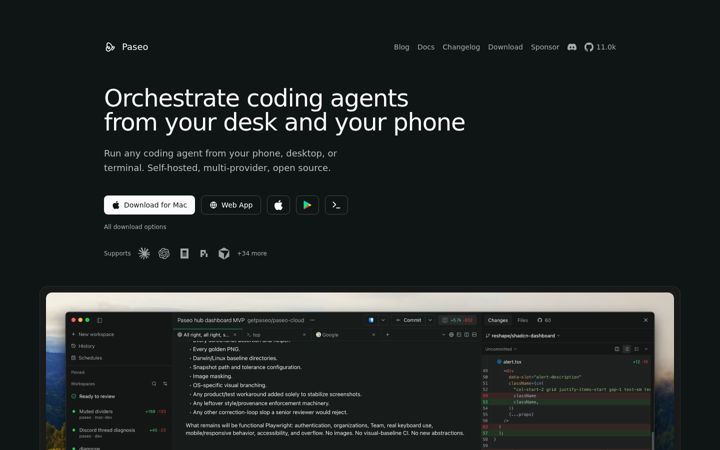Click the Google Play icon button
The width and height of the screenshot is (720, 450).
tap(307, 205)
